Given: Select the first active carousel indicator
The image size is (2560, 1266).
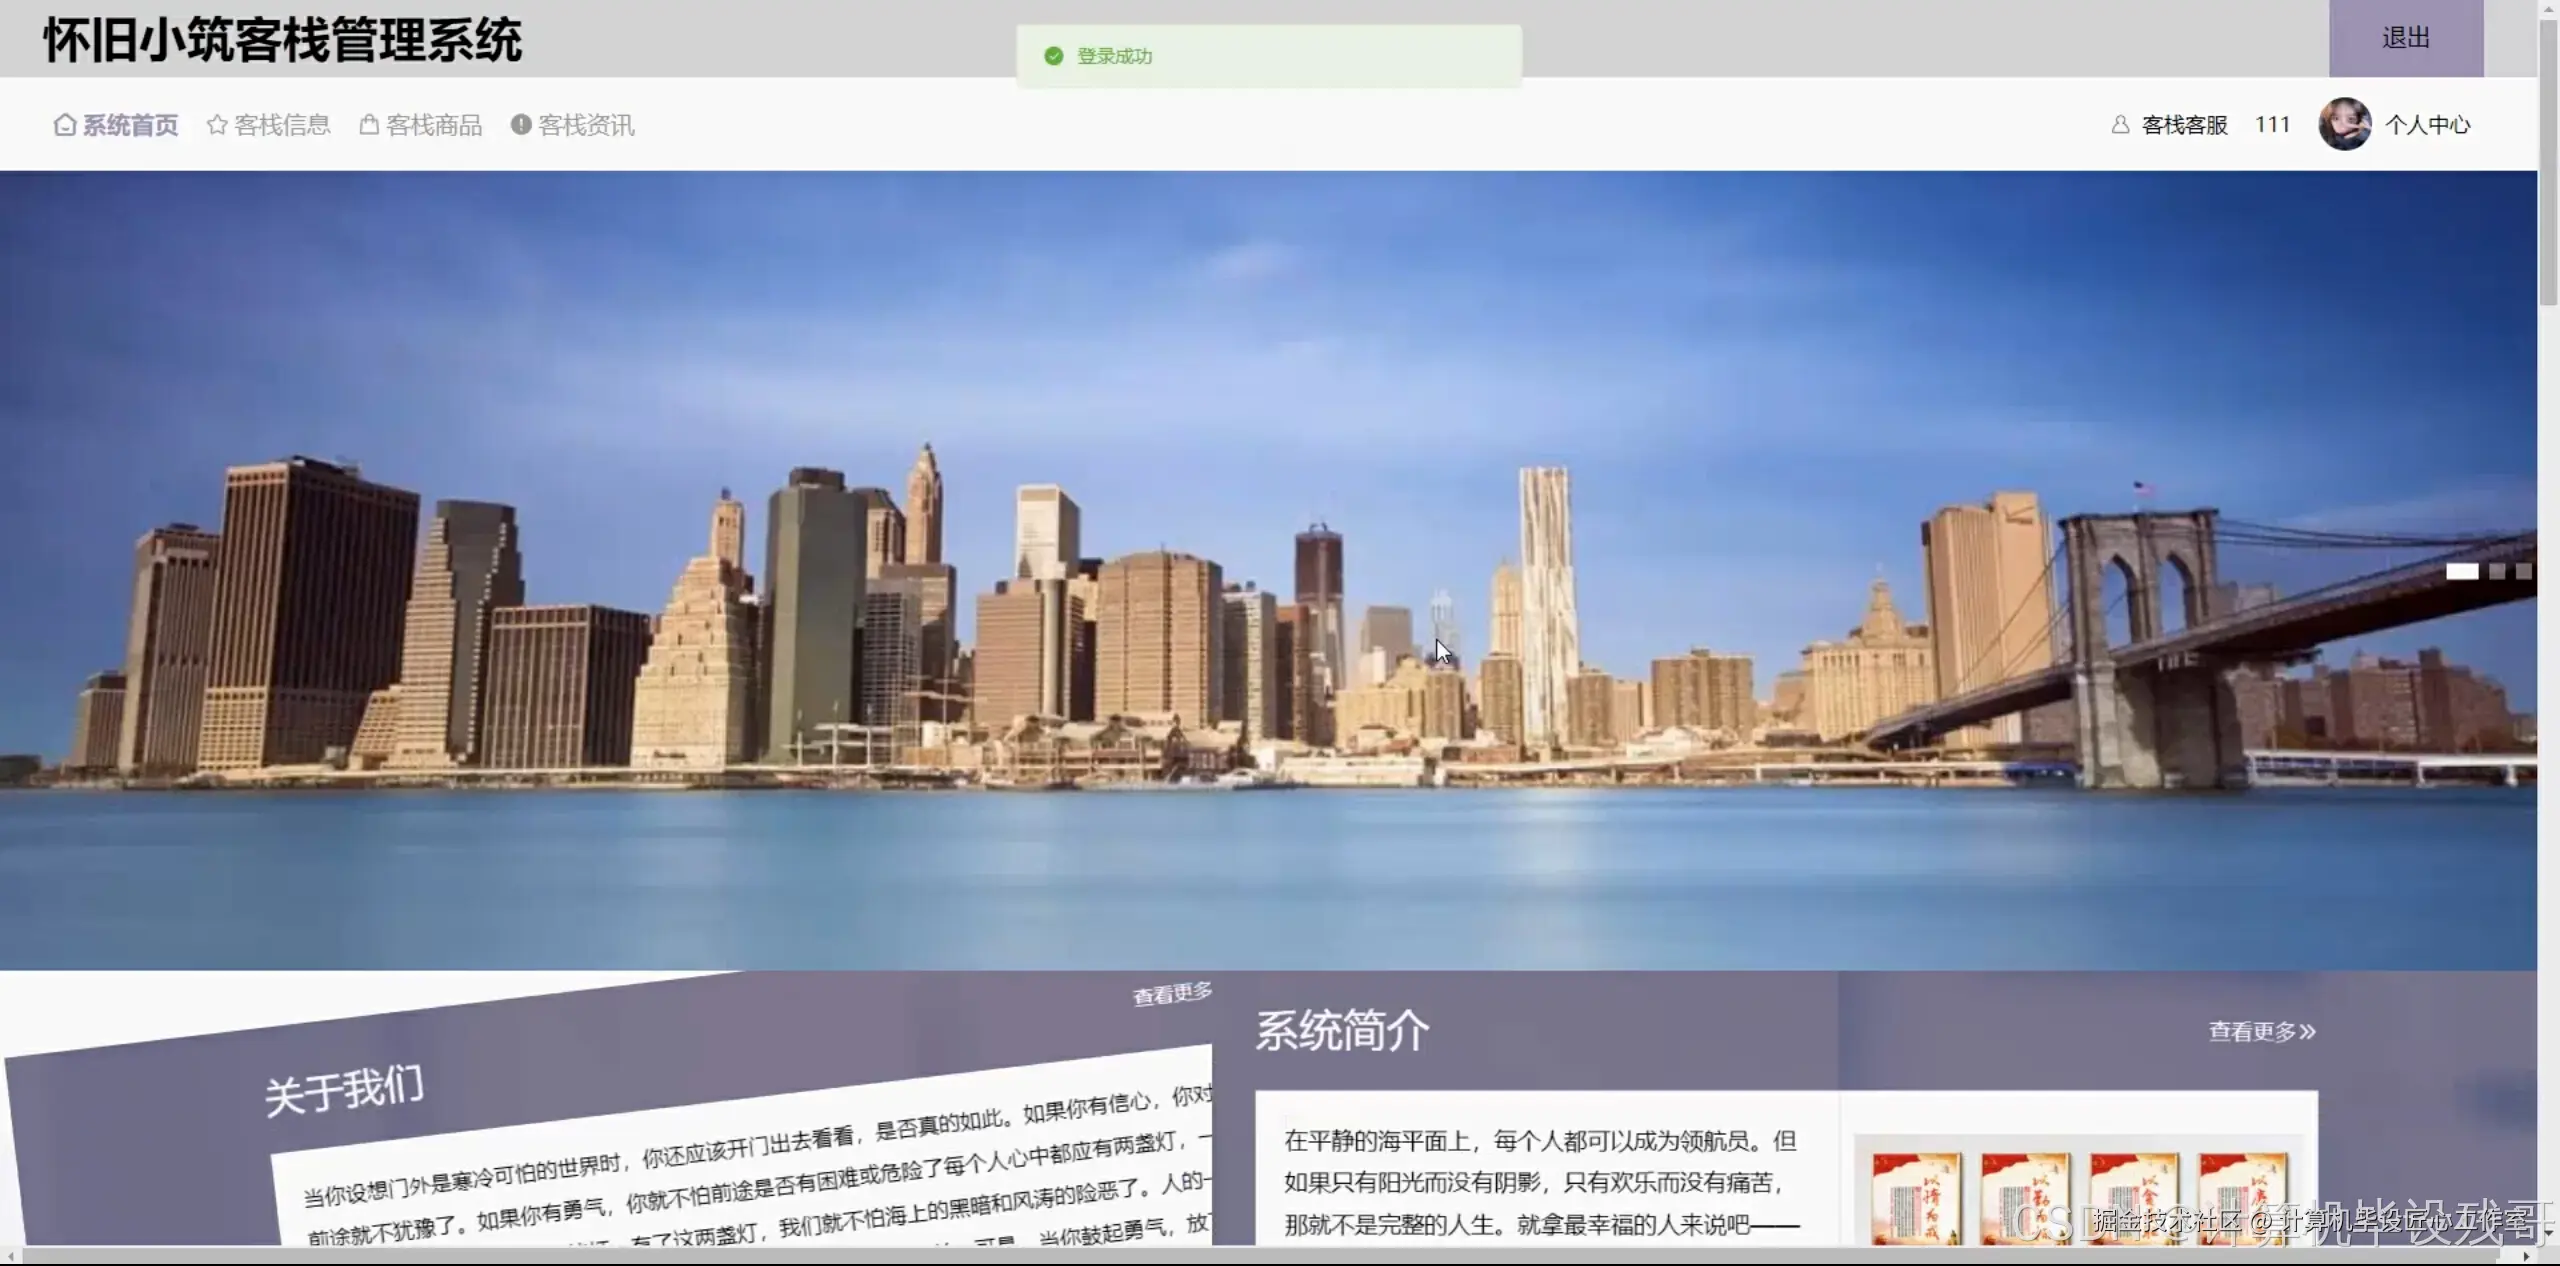Looking at the screenshot, I should tap(2462, 571).
